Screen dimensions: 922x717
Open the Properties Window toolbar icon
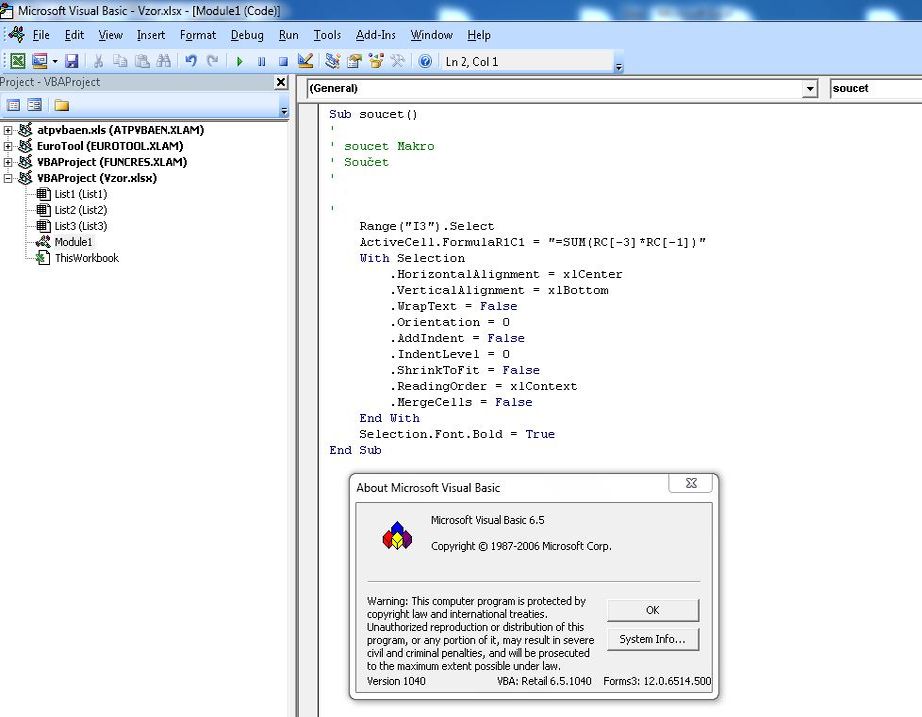(x=354, y=61)
